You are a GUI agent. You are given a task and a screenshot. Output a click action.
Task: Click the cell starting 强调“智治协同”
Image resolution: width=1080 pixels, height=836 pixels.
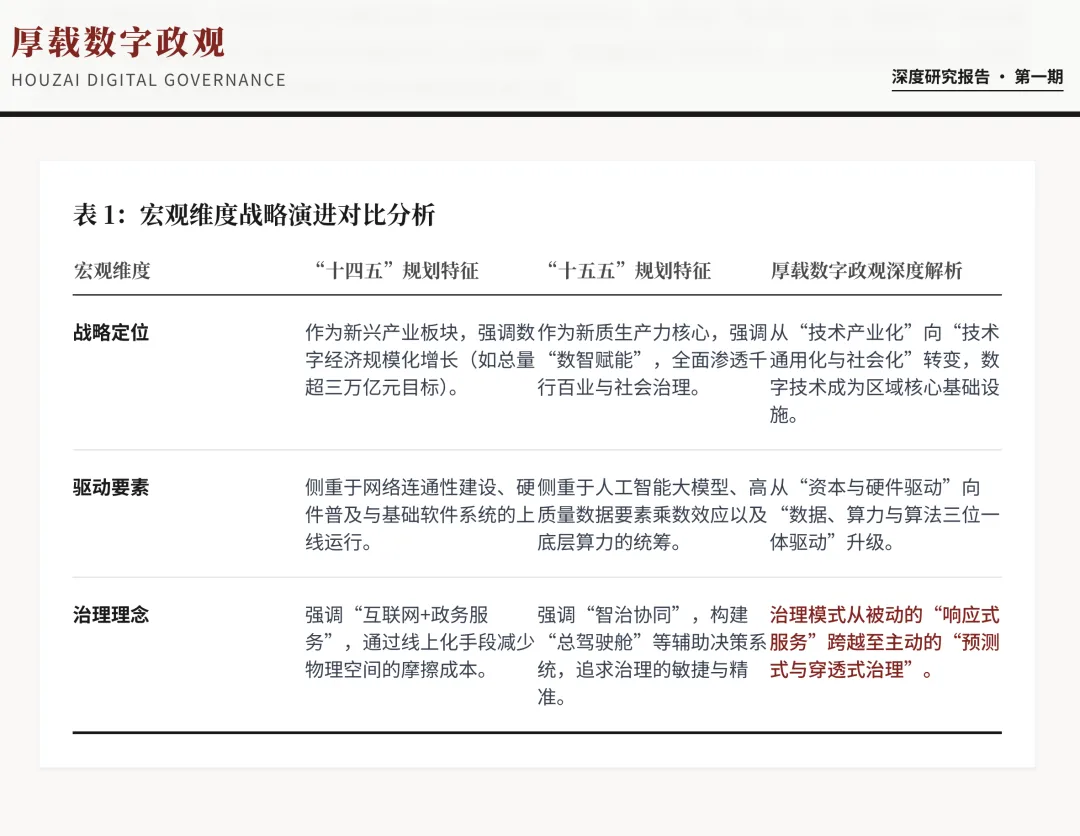pyautogui.click(x=652, y=656)
